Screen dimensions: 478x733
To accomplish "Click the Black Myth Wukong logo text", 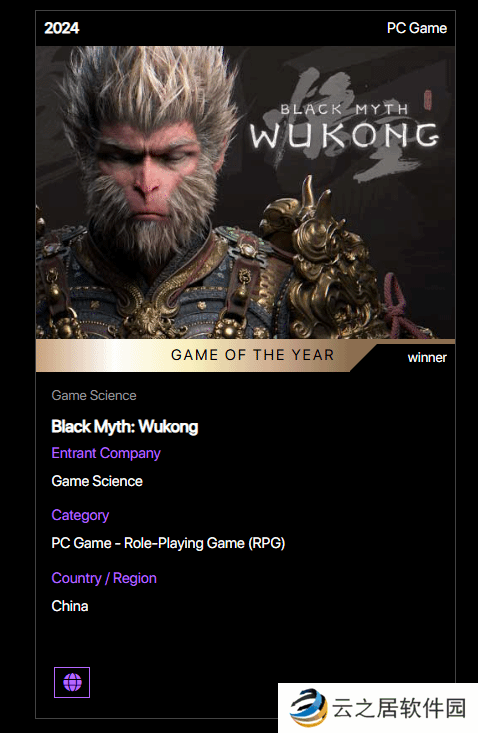I will [345, 127].
